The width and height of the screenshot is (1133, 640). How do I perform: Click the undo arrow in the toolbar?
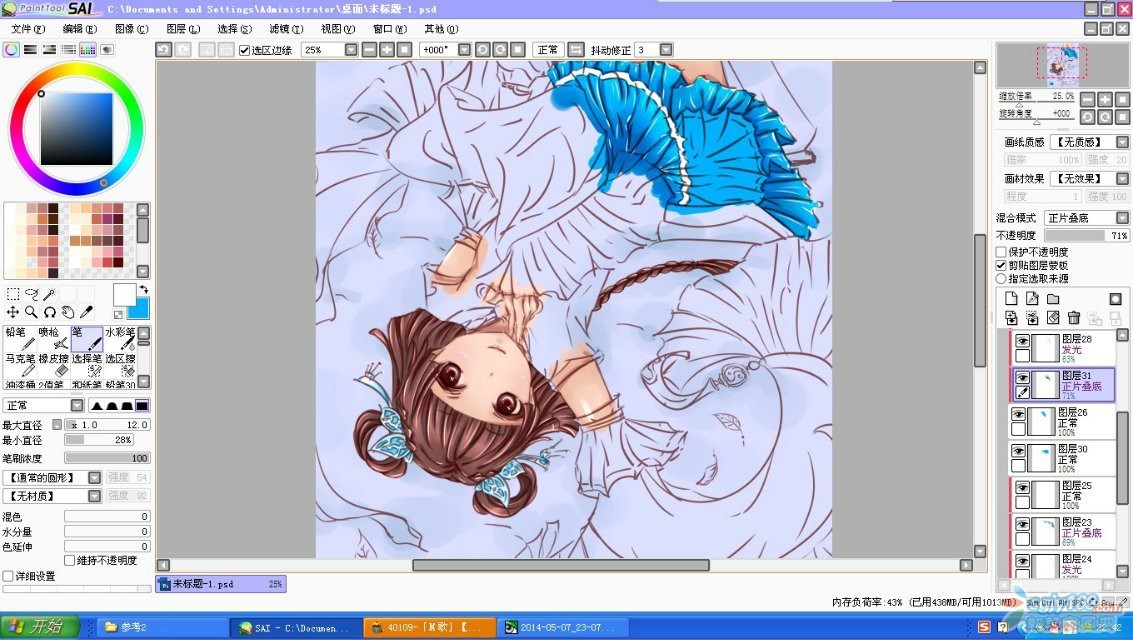point(163,50)
